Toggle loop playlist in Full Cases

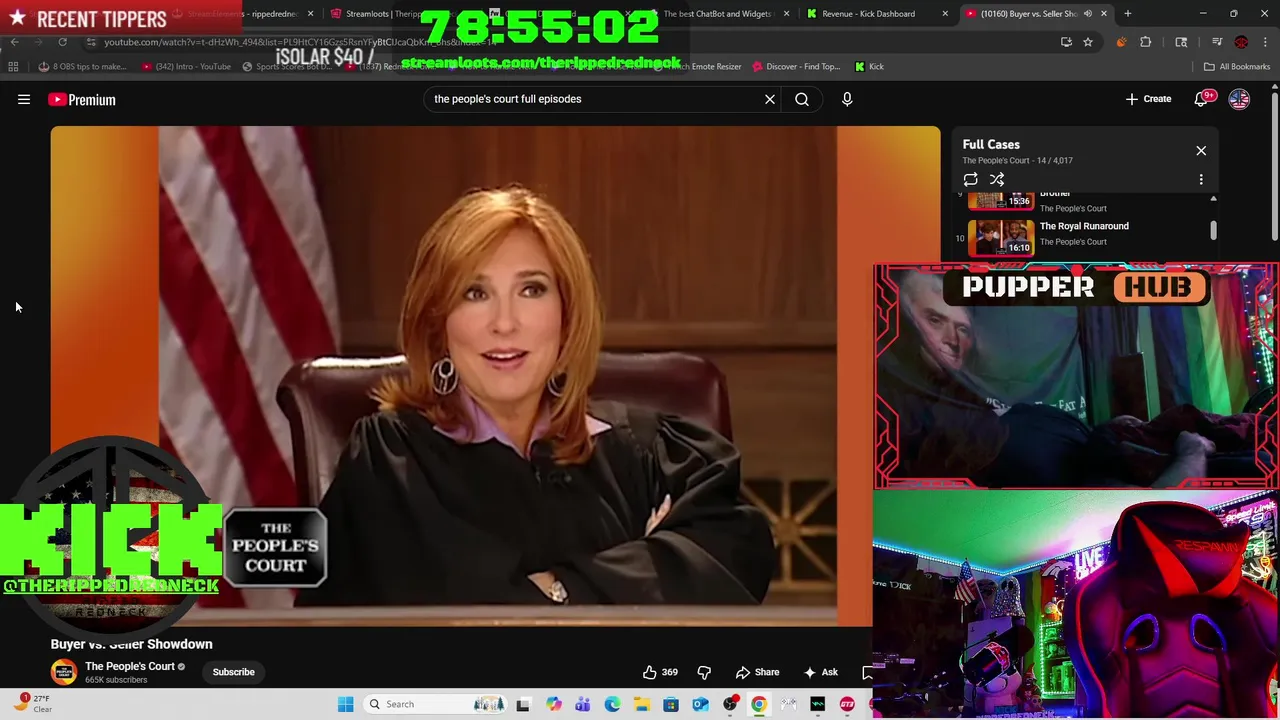970,179
